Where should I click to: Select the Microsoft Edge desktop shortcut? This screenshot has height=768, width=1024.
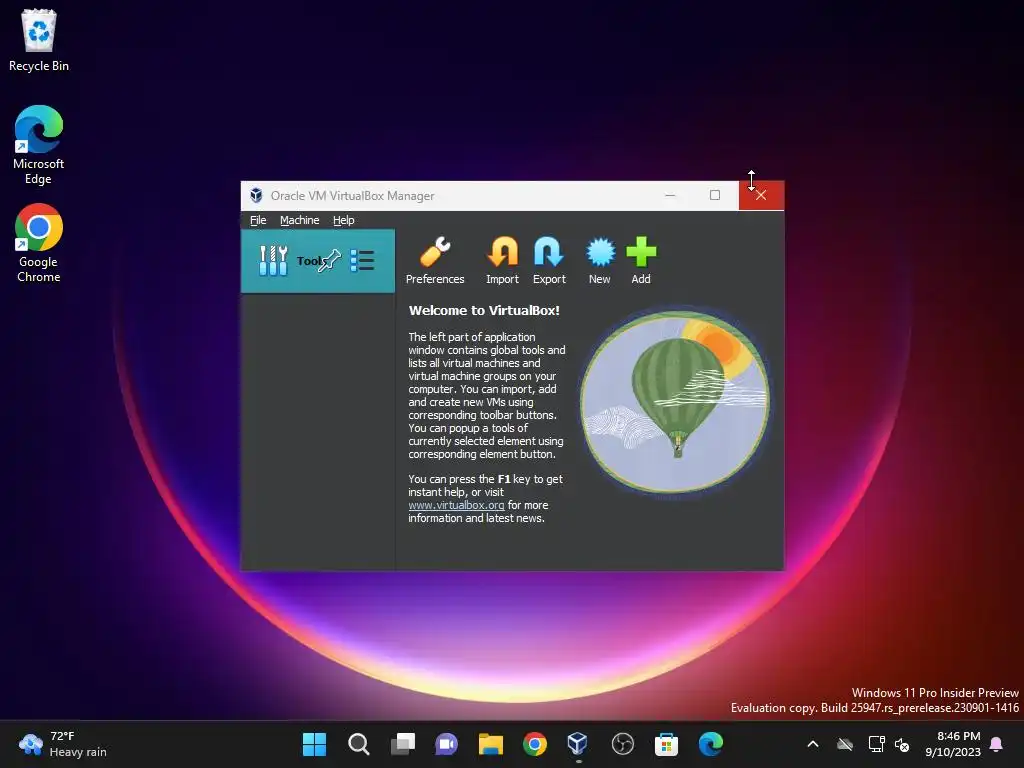39,145
